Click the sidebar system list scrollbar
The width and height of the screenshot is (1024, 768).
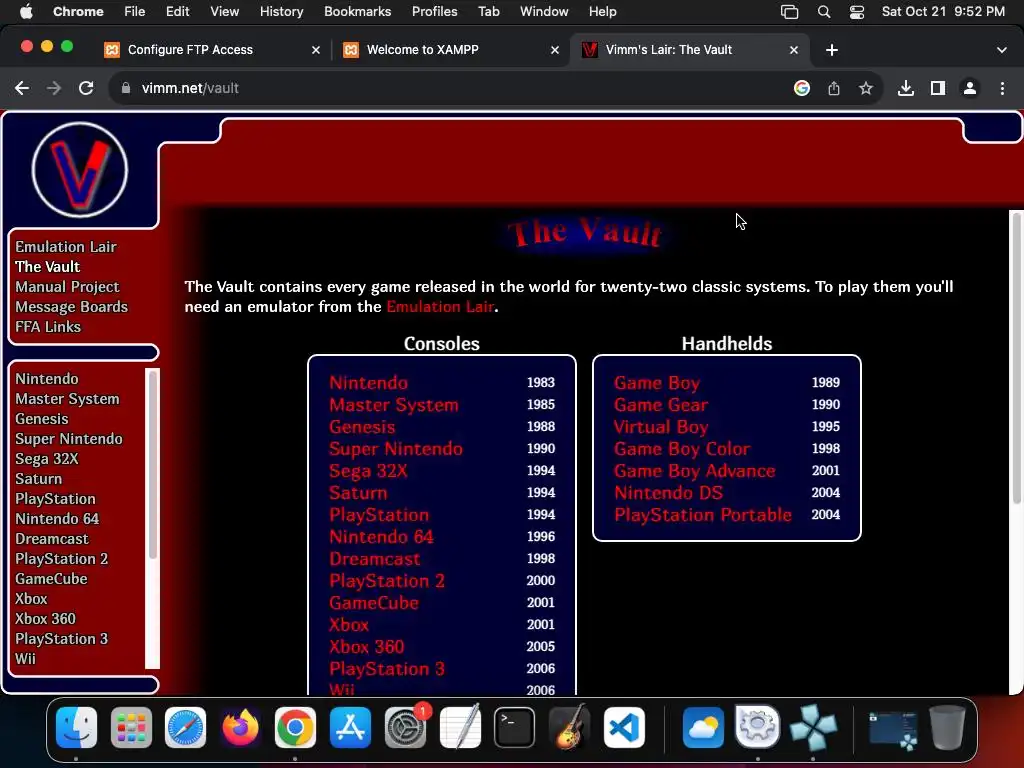[x=152, y=464]
